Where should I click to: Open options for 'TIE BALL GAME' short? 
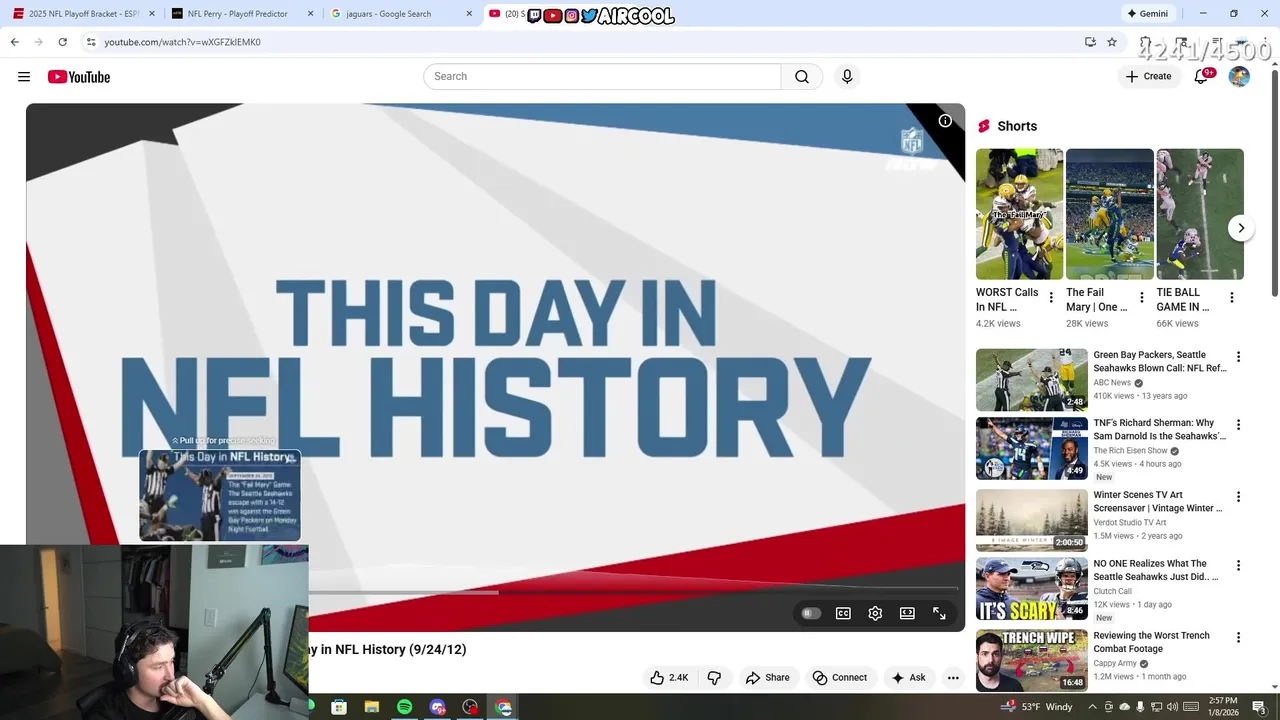click(x=1232, y=297)
